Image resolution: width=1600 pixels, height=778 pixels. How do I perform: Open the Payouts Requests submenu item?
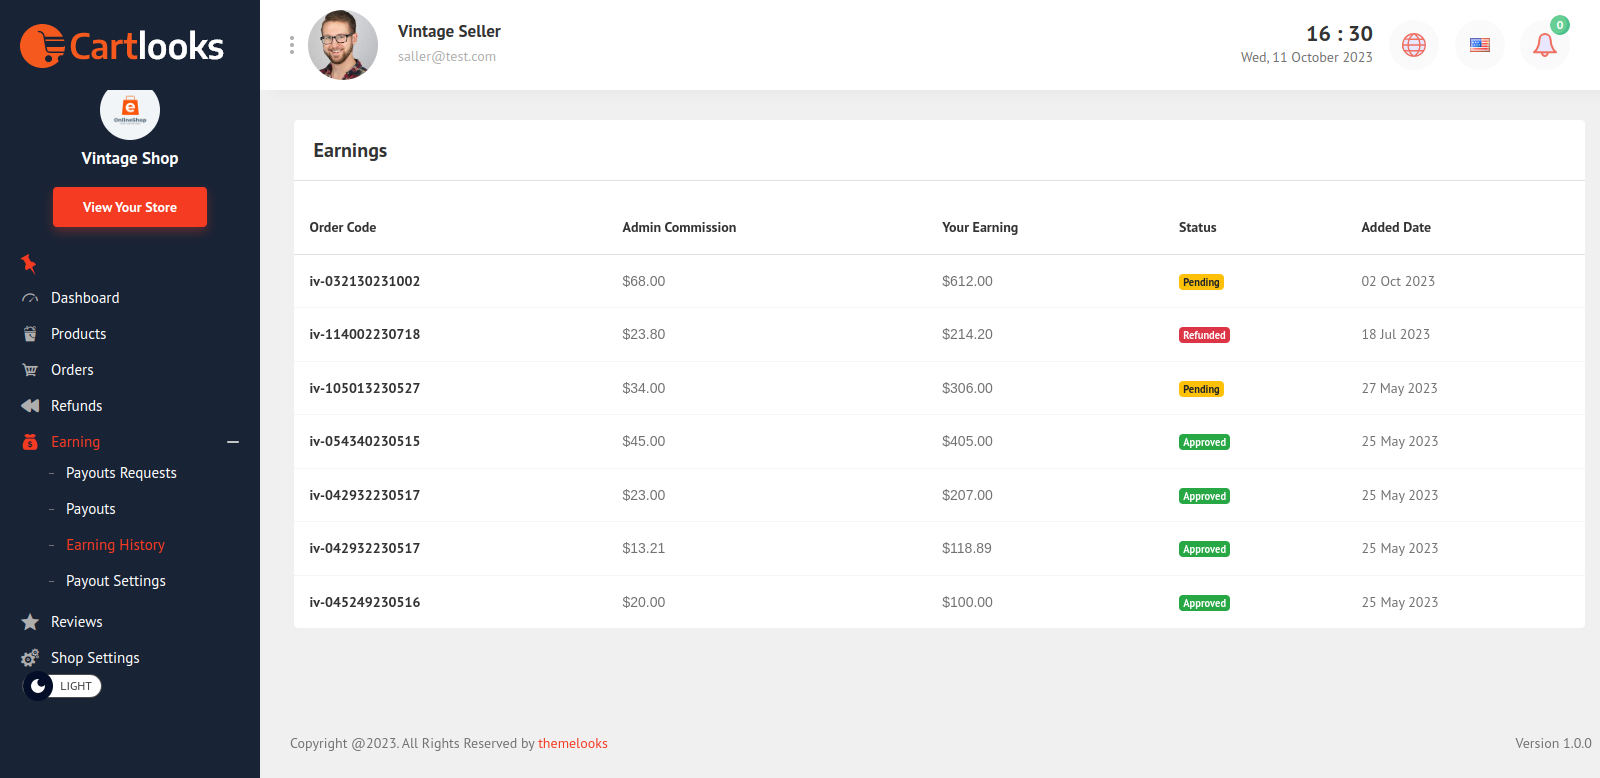pyautogui.click(x=121, y=473)
